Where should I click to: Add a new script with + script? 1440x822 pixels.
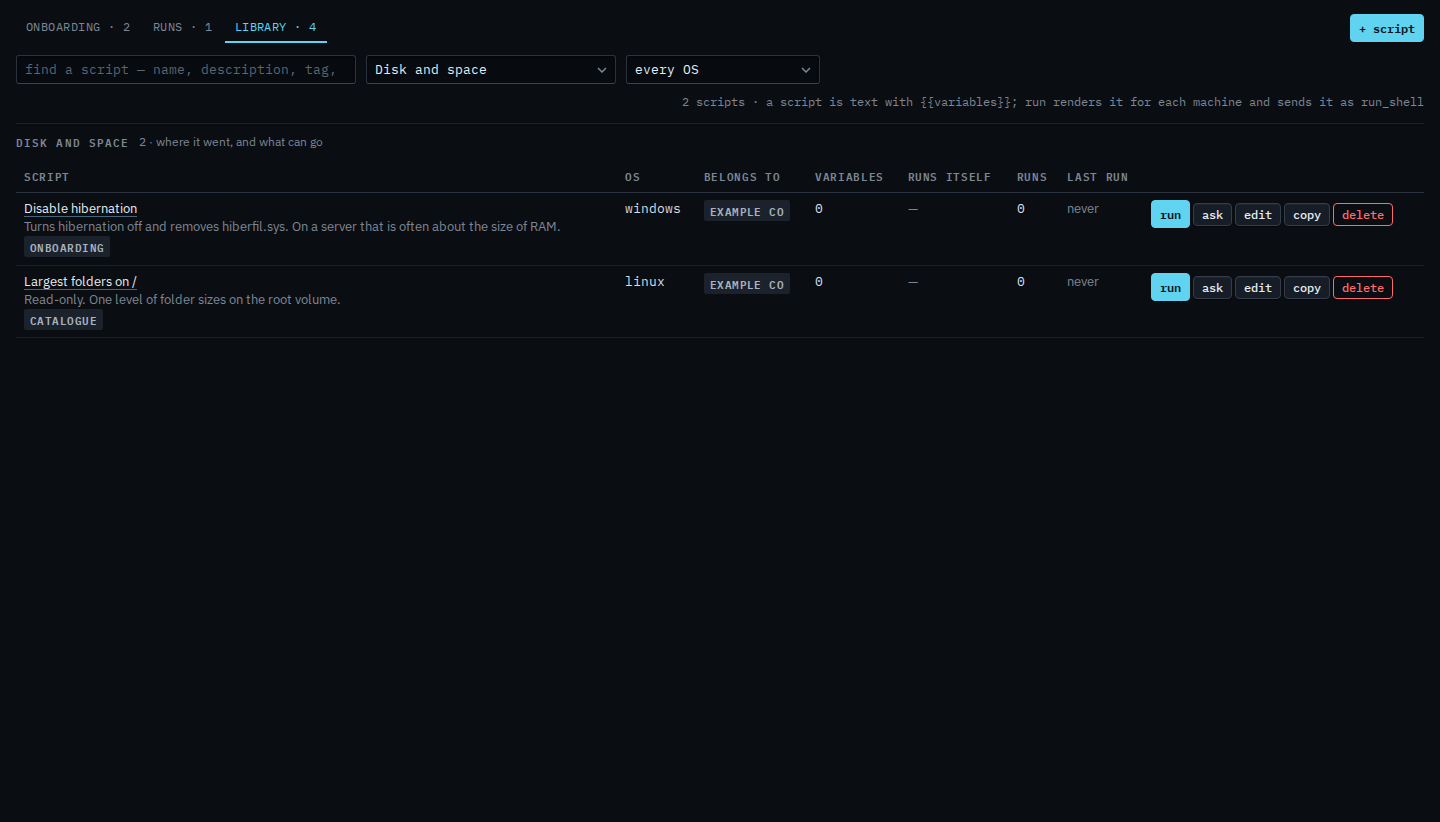click(x=1386, y=28)
